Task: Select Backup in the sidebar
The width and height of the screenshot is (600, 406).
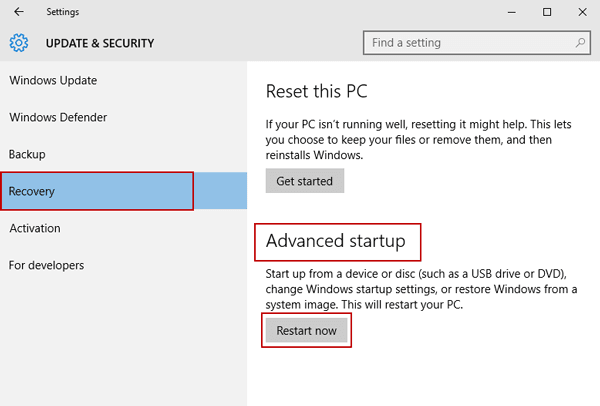Action: point(27,154)
